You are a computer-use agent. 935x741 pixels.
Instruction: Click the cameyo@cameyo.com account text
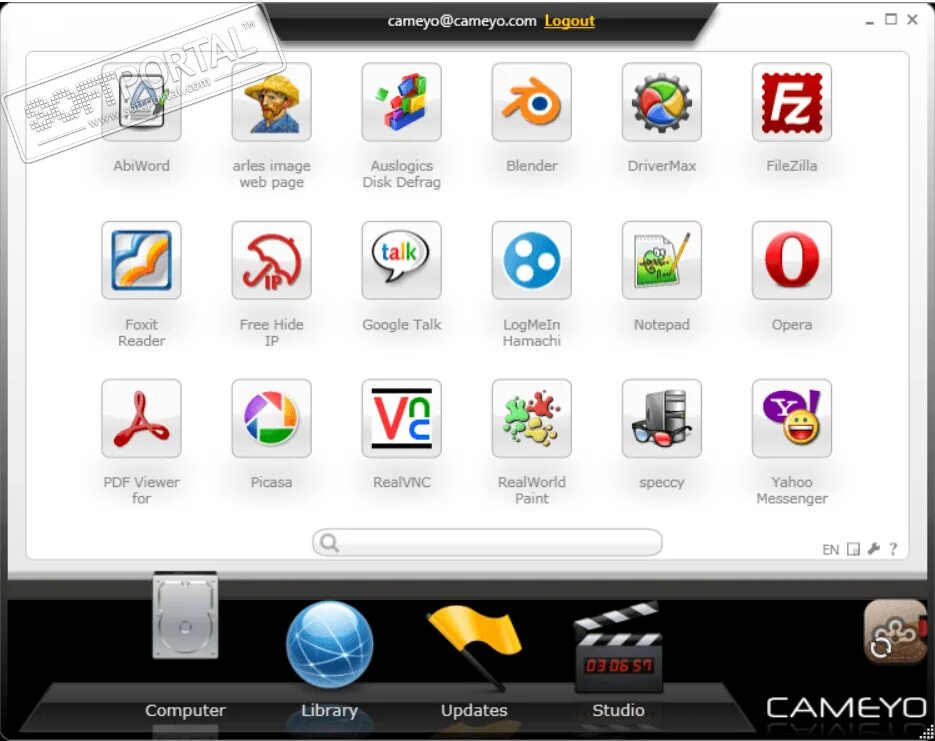click(x=462, y=21)
